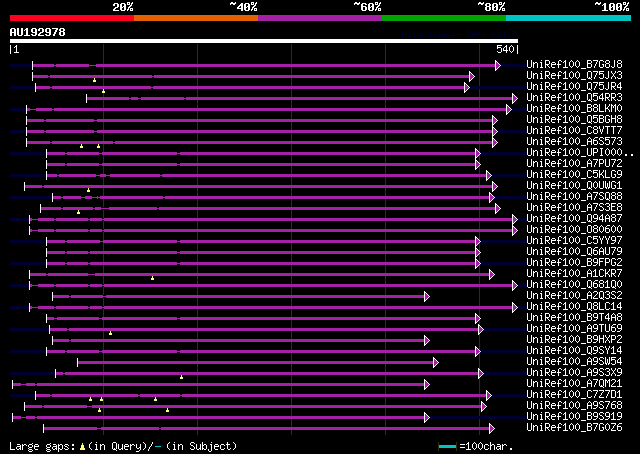Click the query start position 1 label

[16, 49]
